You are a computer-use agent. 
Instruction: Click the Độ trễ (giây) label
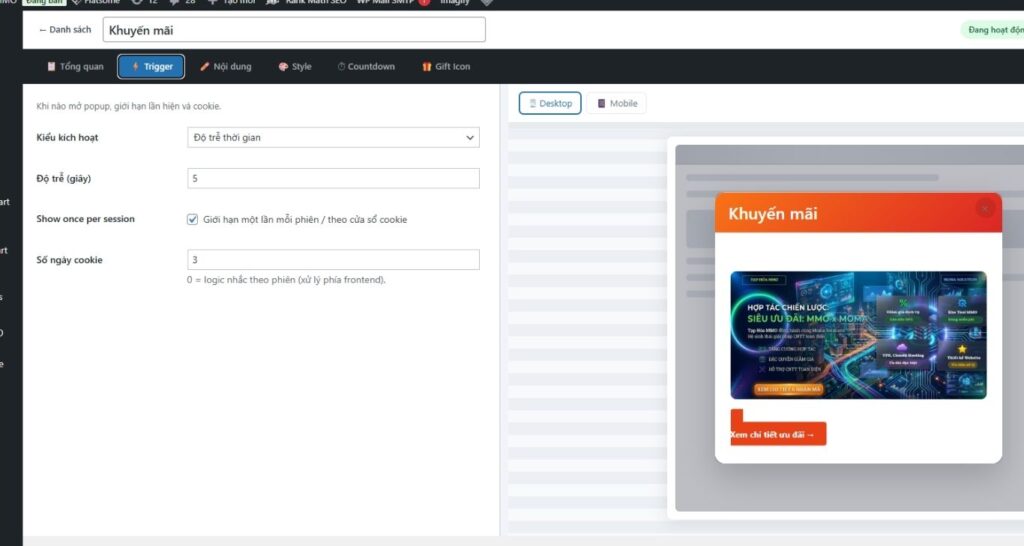click(64, 178)
